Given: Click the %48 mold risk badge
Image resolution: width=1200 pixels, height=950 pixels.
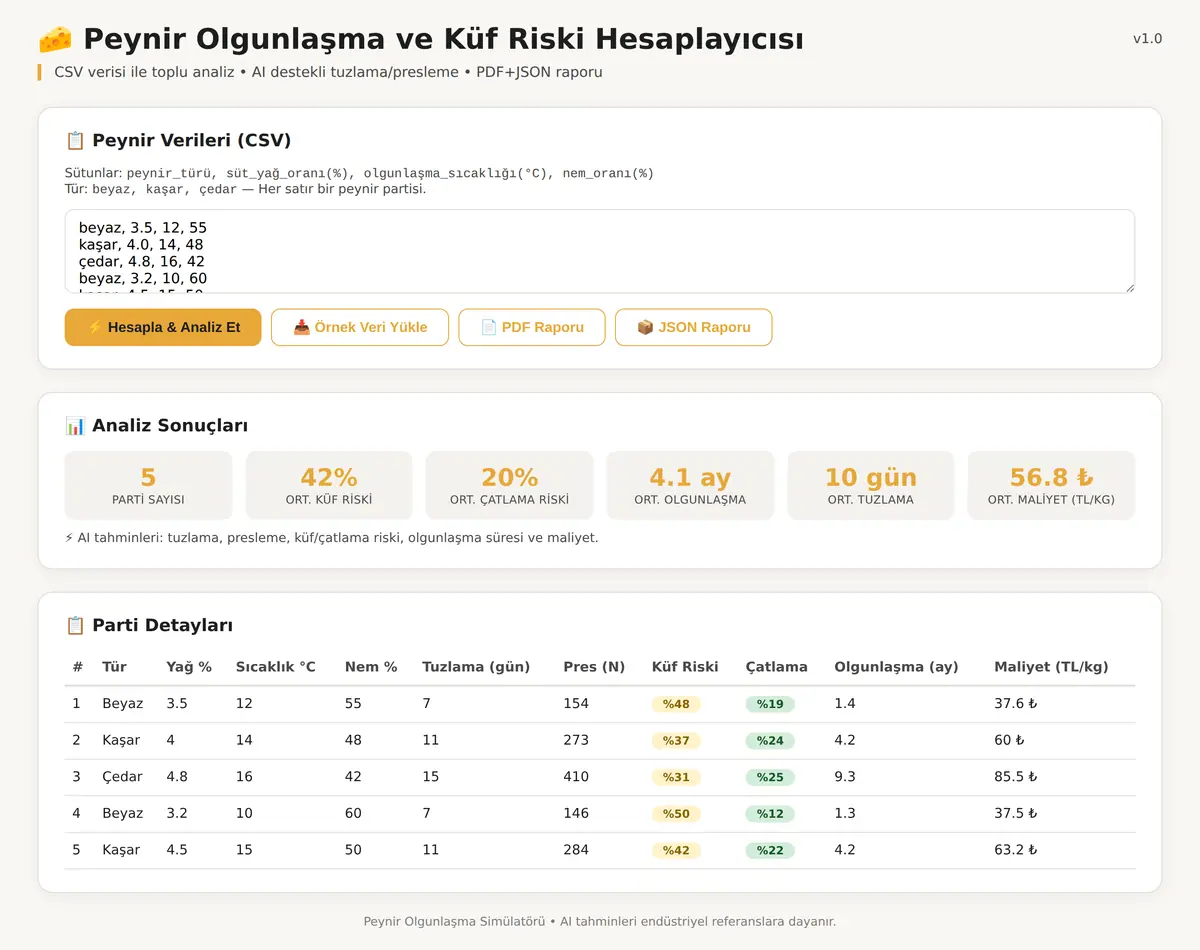Looking at the screenshot, I should point(676,704).
